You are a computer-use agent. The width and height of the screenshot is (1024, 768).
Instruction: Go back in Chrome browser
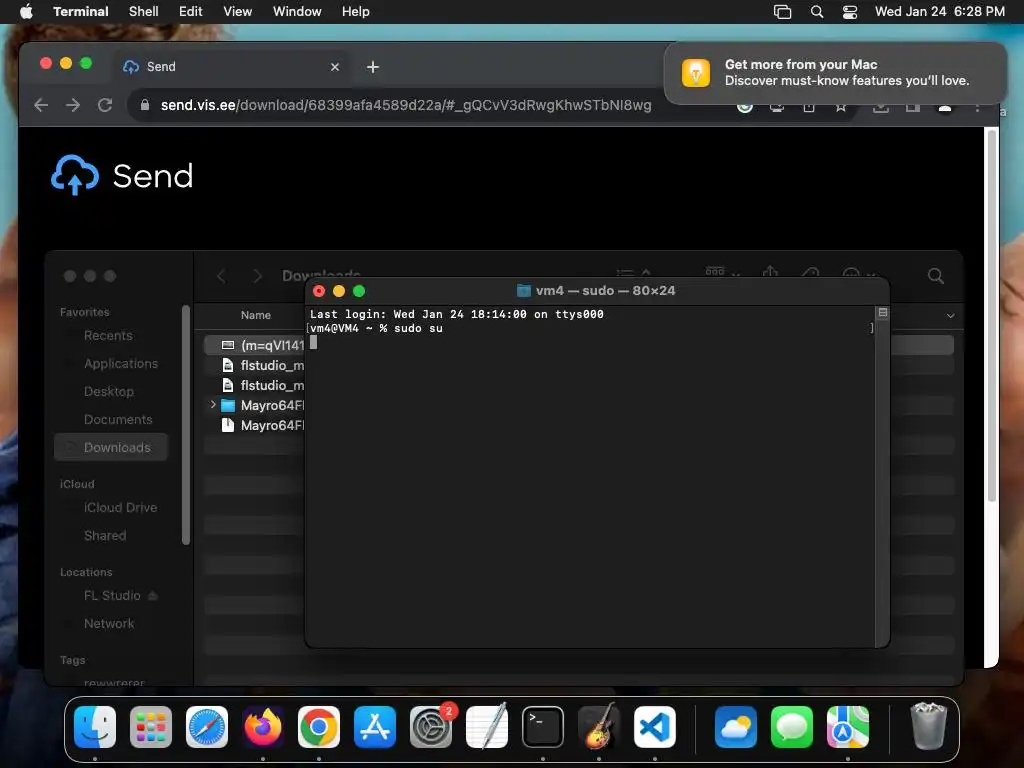pyautogui.click(x=40, y=105)
